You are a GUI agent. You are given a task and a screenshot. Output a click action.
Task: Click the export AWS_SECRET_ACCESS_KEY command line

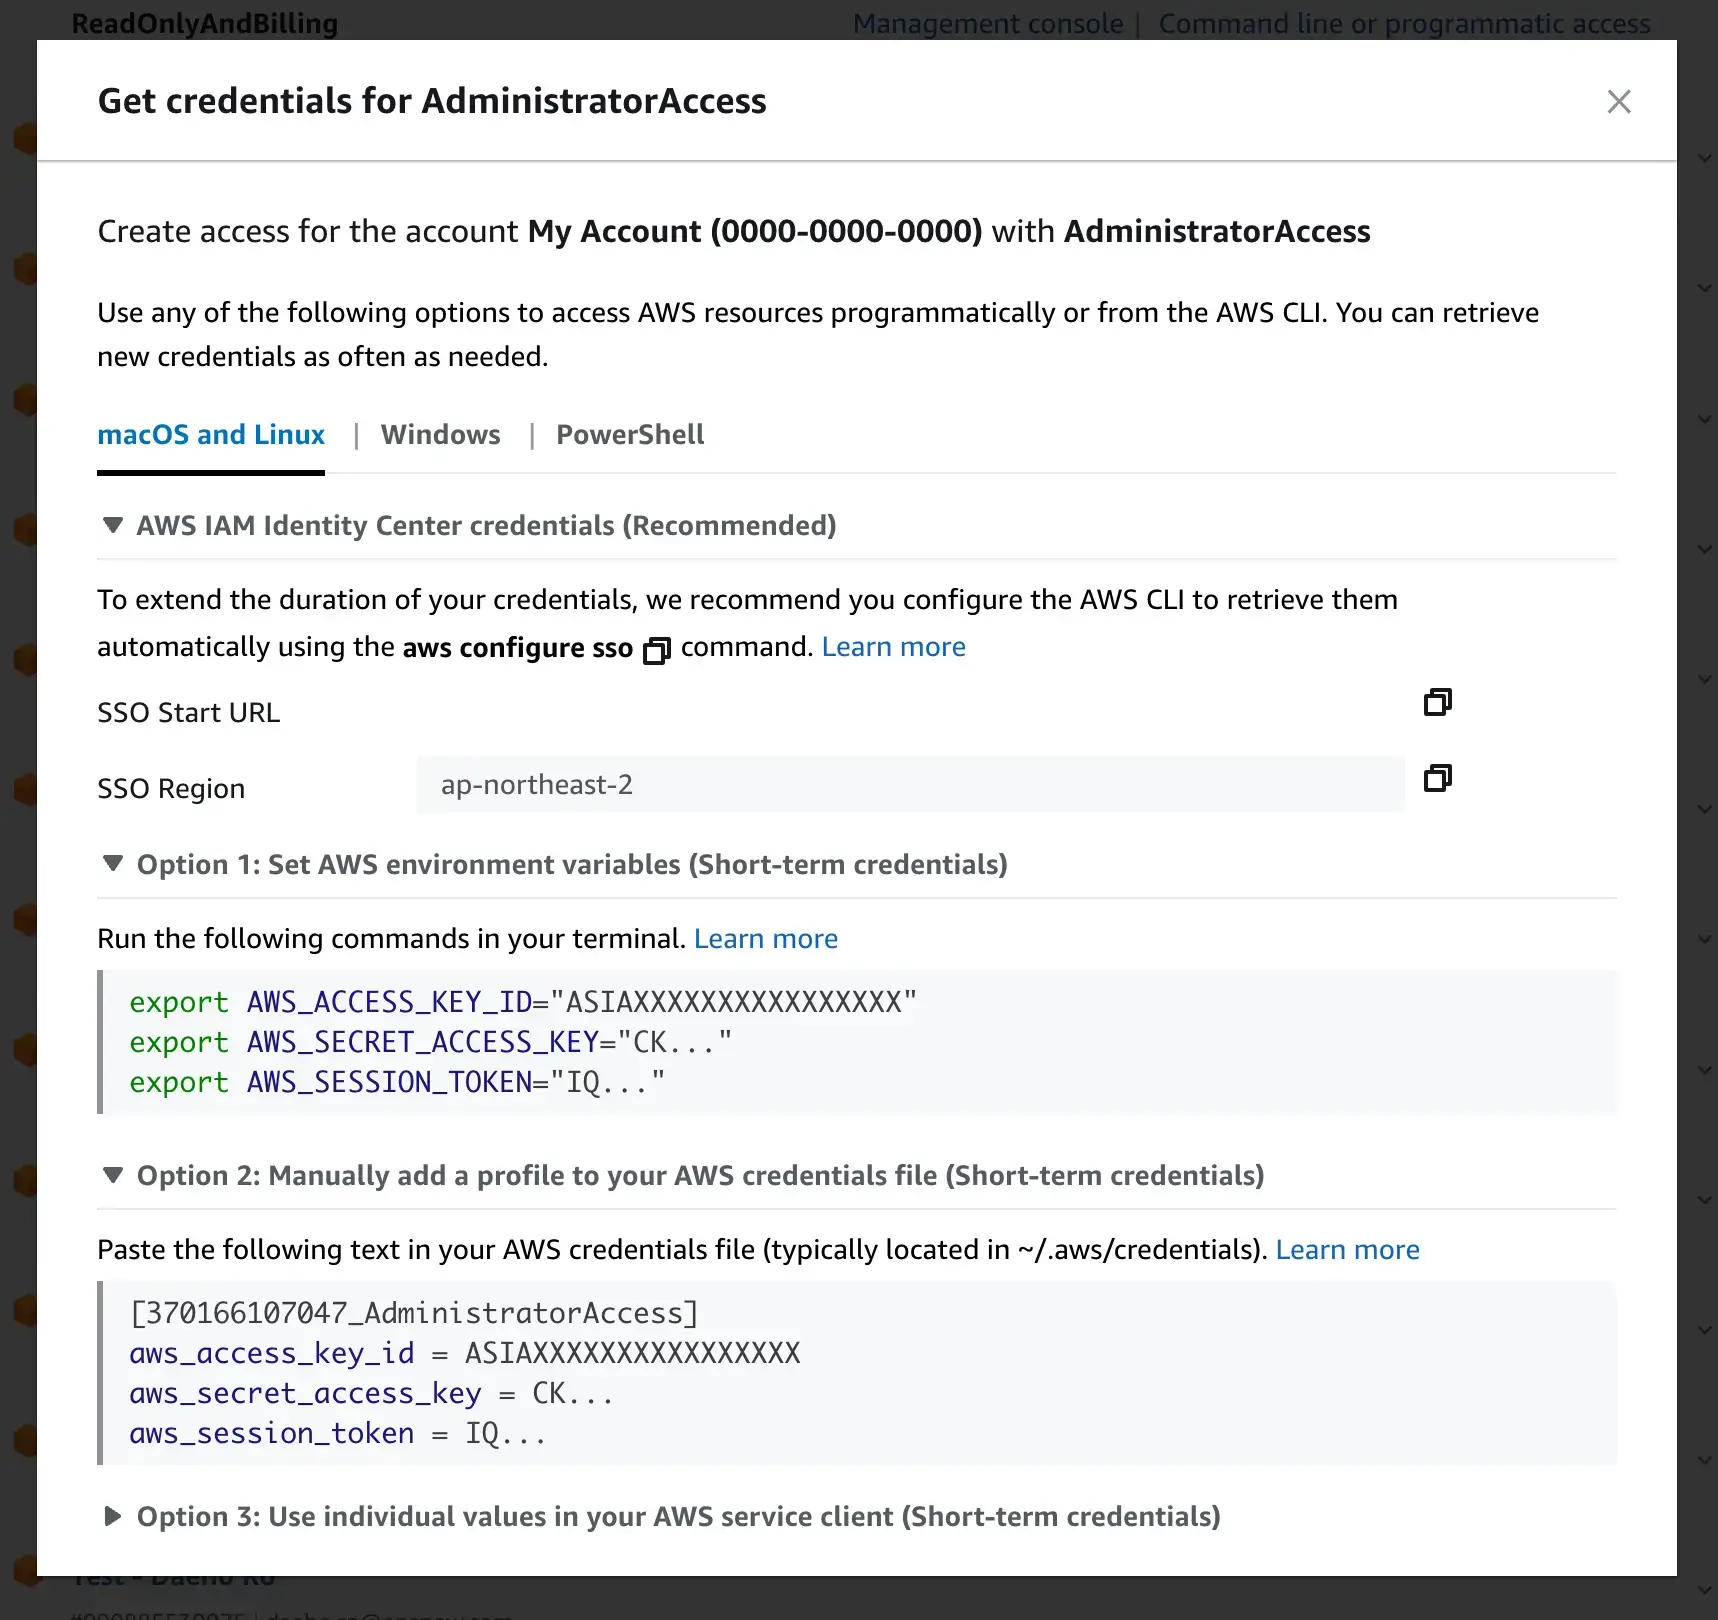(x=430, y=1042)
